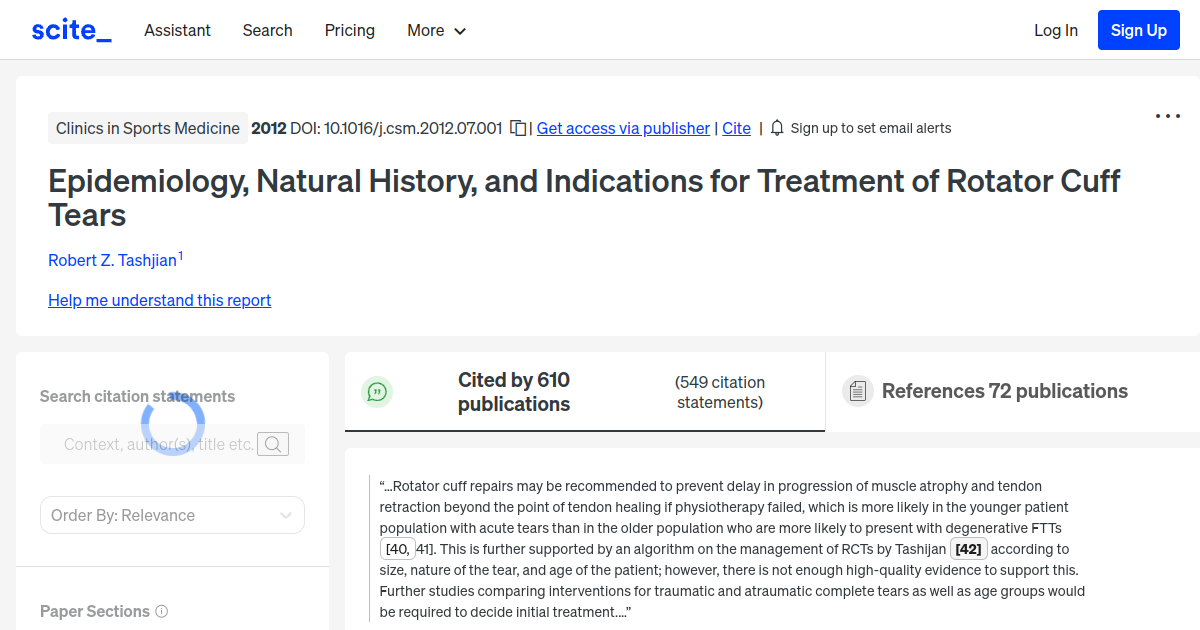Open the Order By: Relevance dropdown
Viewport: 1200px width, 630px height.
point(172,514)
